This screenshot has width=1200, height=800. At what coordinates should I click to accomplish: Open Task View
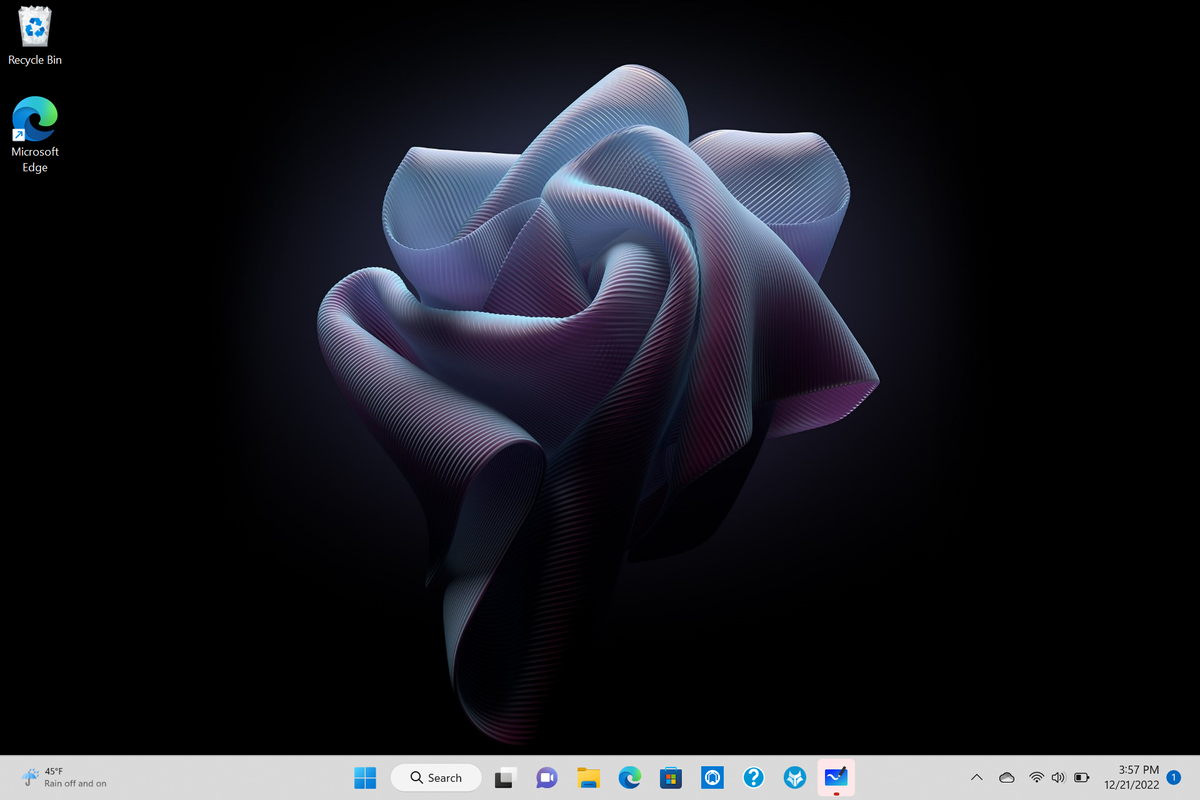click(503, 777)
